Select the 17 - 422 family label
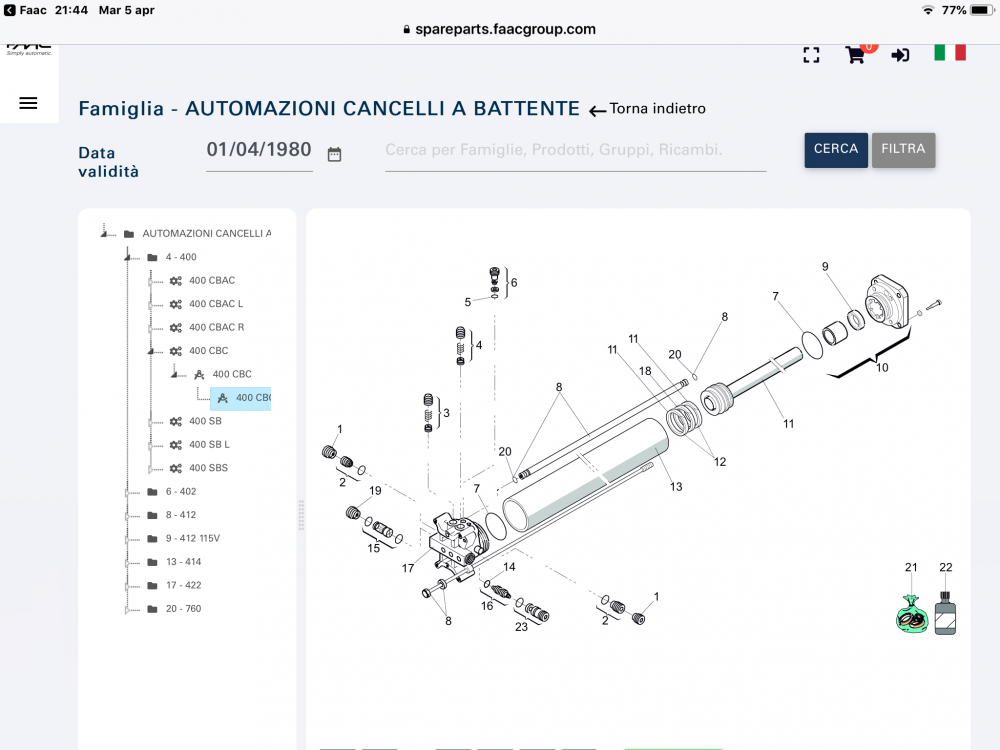The width and height of the screenshot is (1000, 750). [184, 585]
